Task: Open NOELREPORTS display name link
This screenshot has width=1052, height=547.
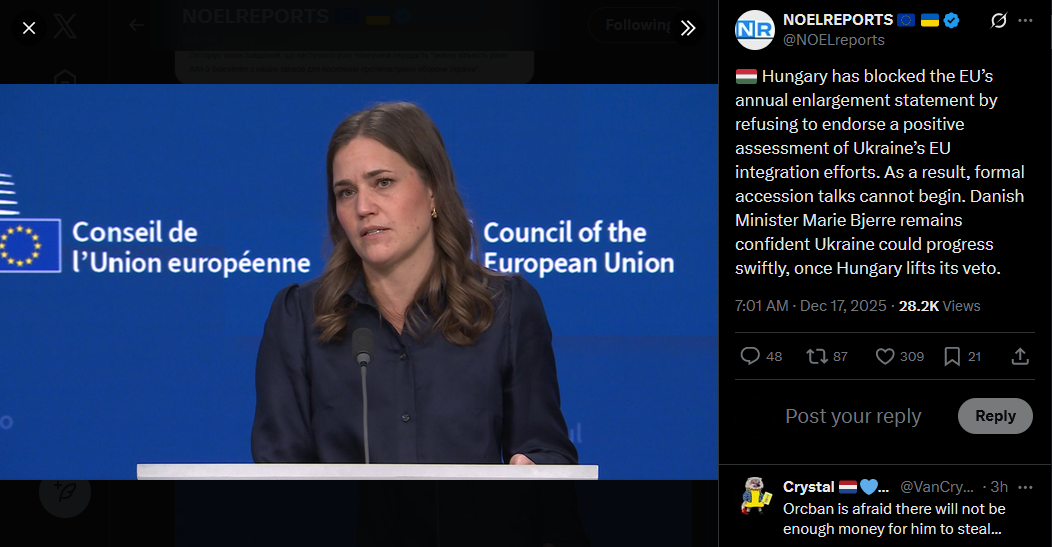Action: [x=838, y=20]
